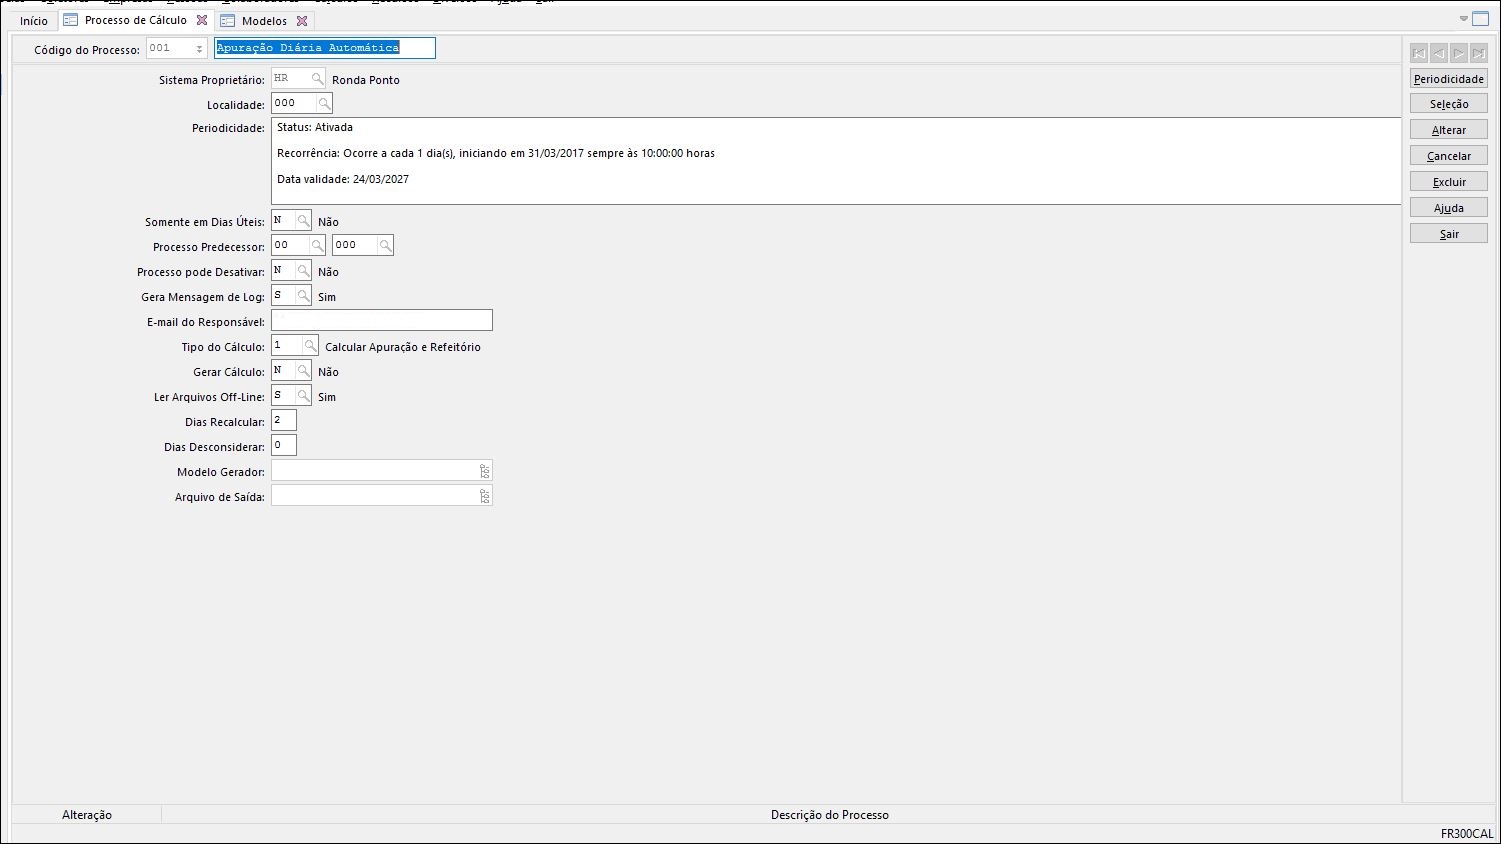Open the tab list dropdown arrow

(1463, 19)
